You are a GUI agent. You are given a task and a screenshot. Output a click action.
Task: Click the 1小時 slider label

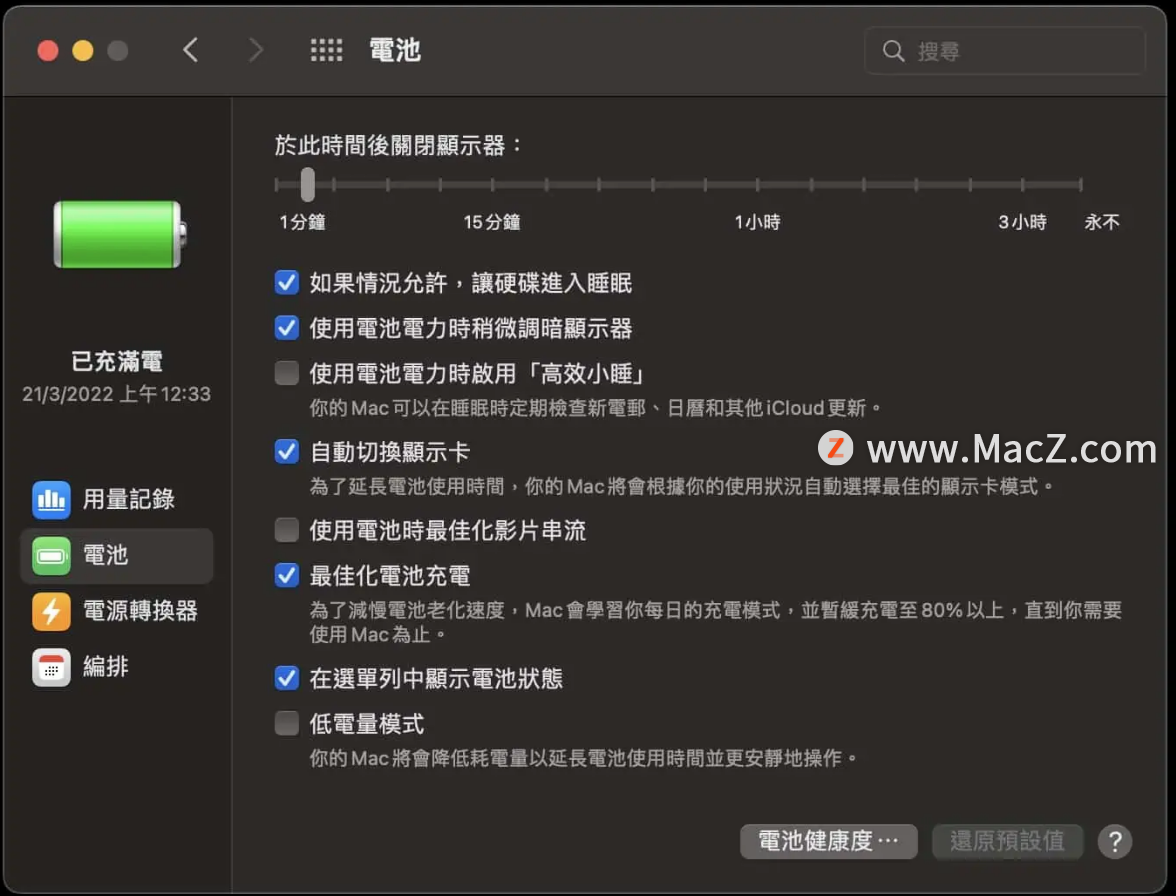758,222
